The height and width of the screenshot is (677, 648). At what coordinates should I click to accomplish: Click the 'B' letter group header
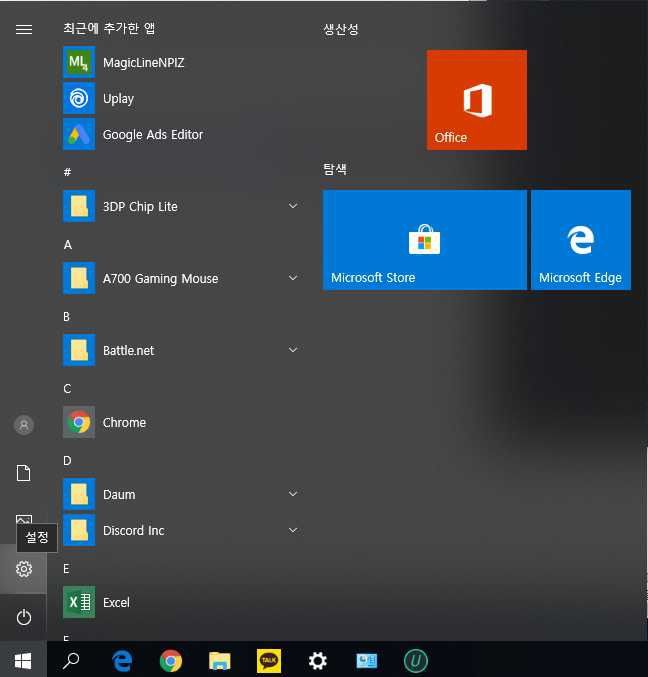click(x=66, y=316)
